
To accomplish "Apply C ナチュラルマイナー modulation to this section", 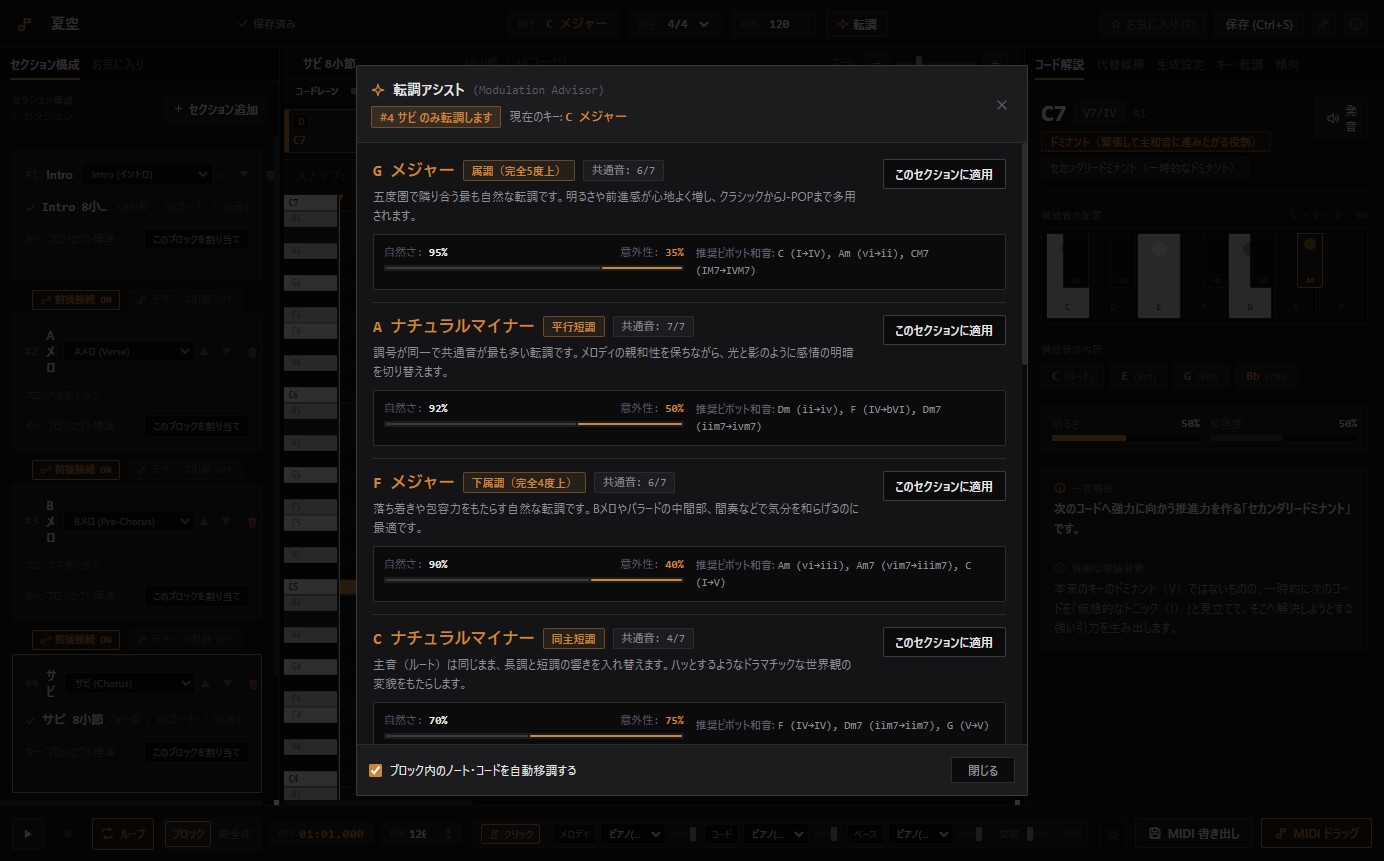I will pyautogui.click(x=944, y=642).
